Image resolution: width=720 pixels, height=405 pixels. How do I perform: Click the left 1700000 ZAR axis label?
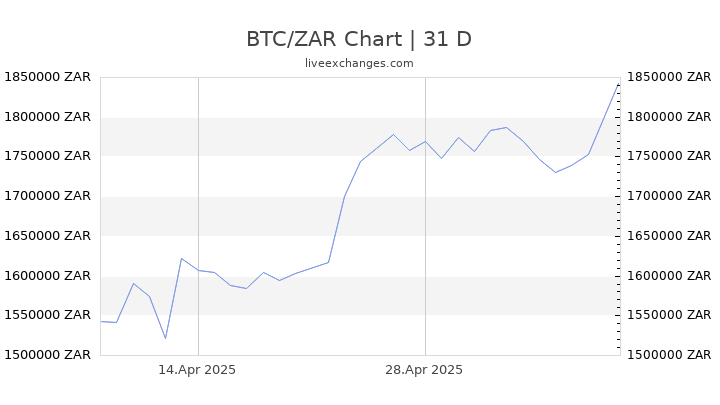pyautogui.click(x=48, y=196)
